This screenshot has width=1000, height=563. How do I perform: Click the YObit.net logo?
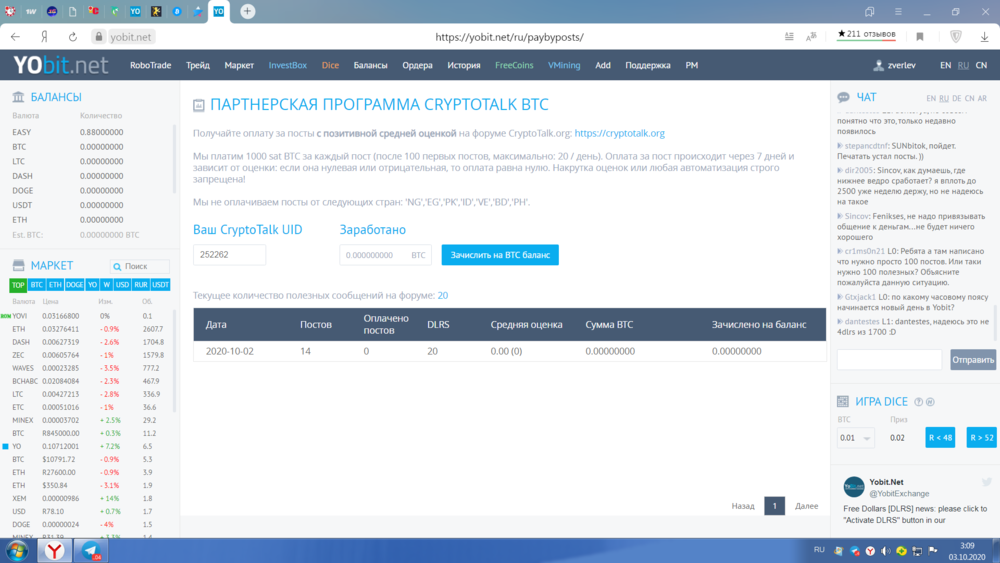pos(61,65)
